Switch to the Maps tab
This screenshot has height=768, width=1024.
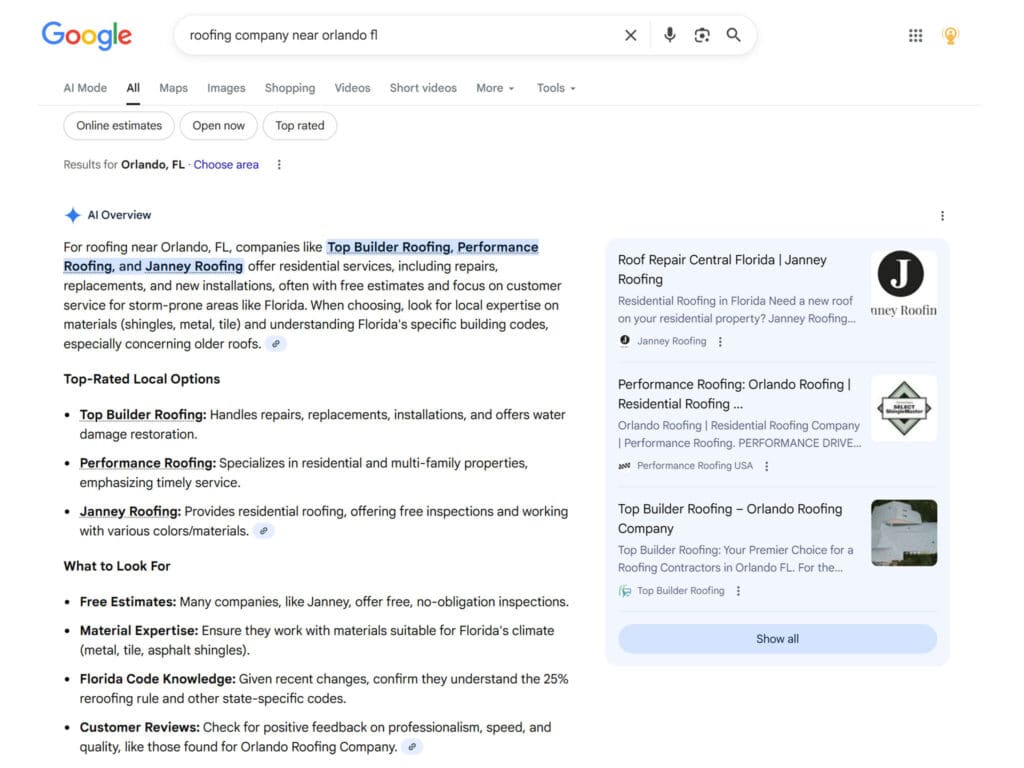[173, 88]
